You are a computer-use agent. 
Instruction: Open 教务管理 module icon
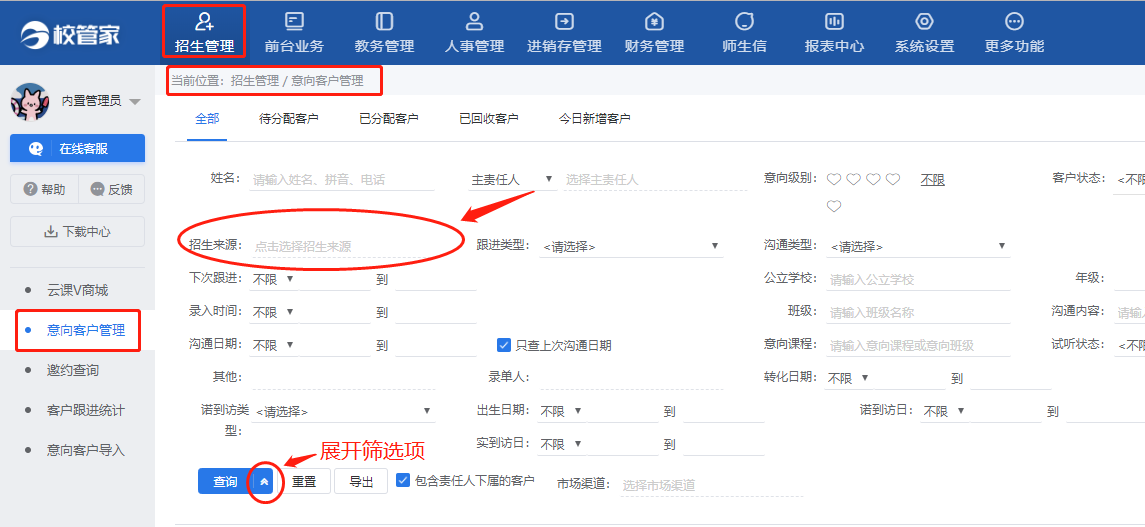(384, 20)
